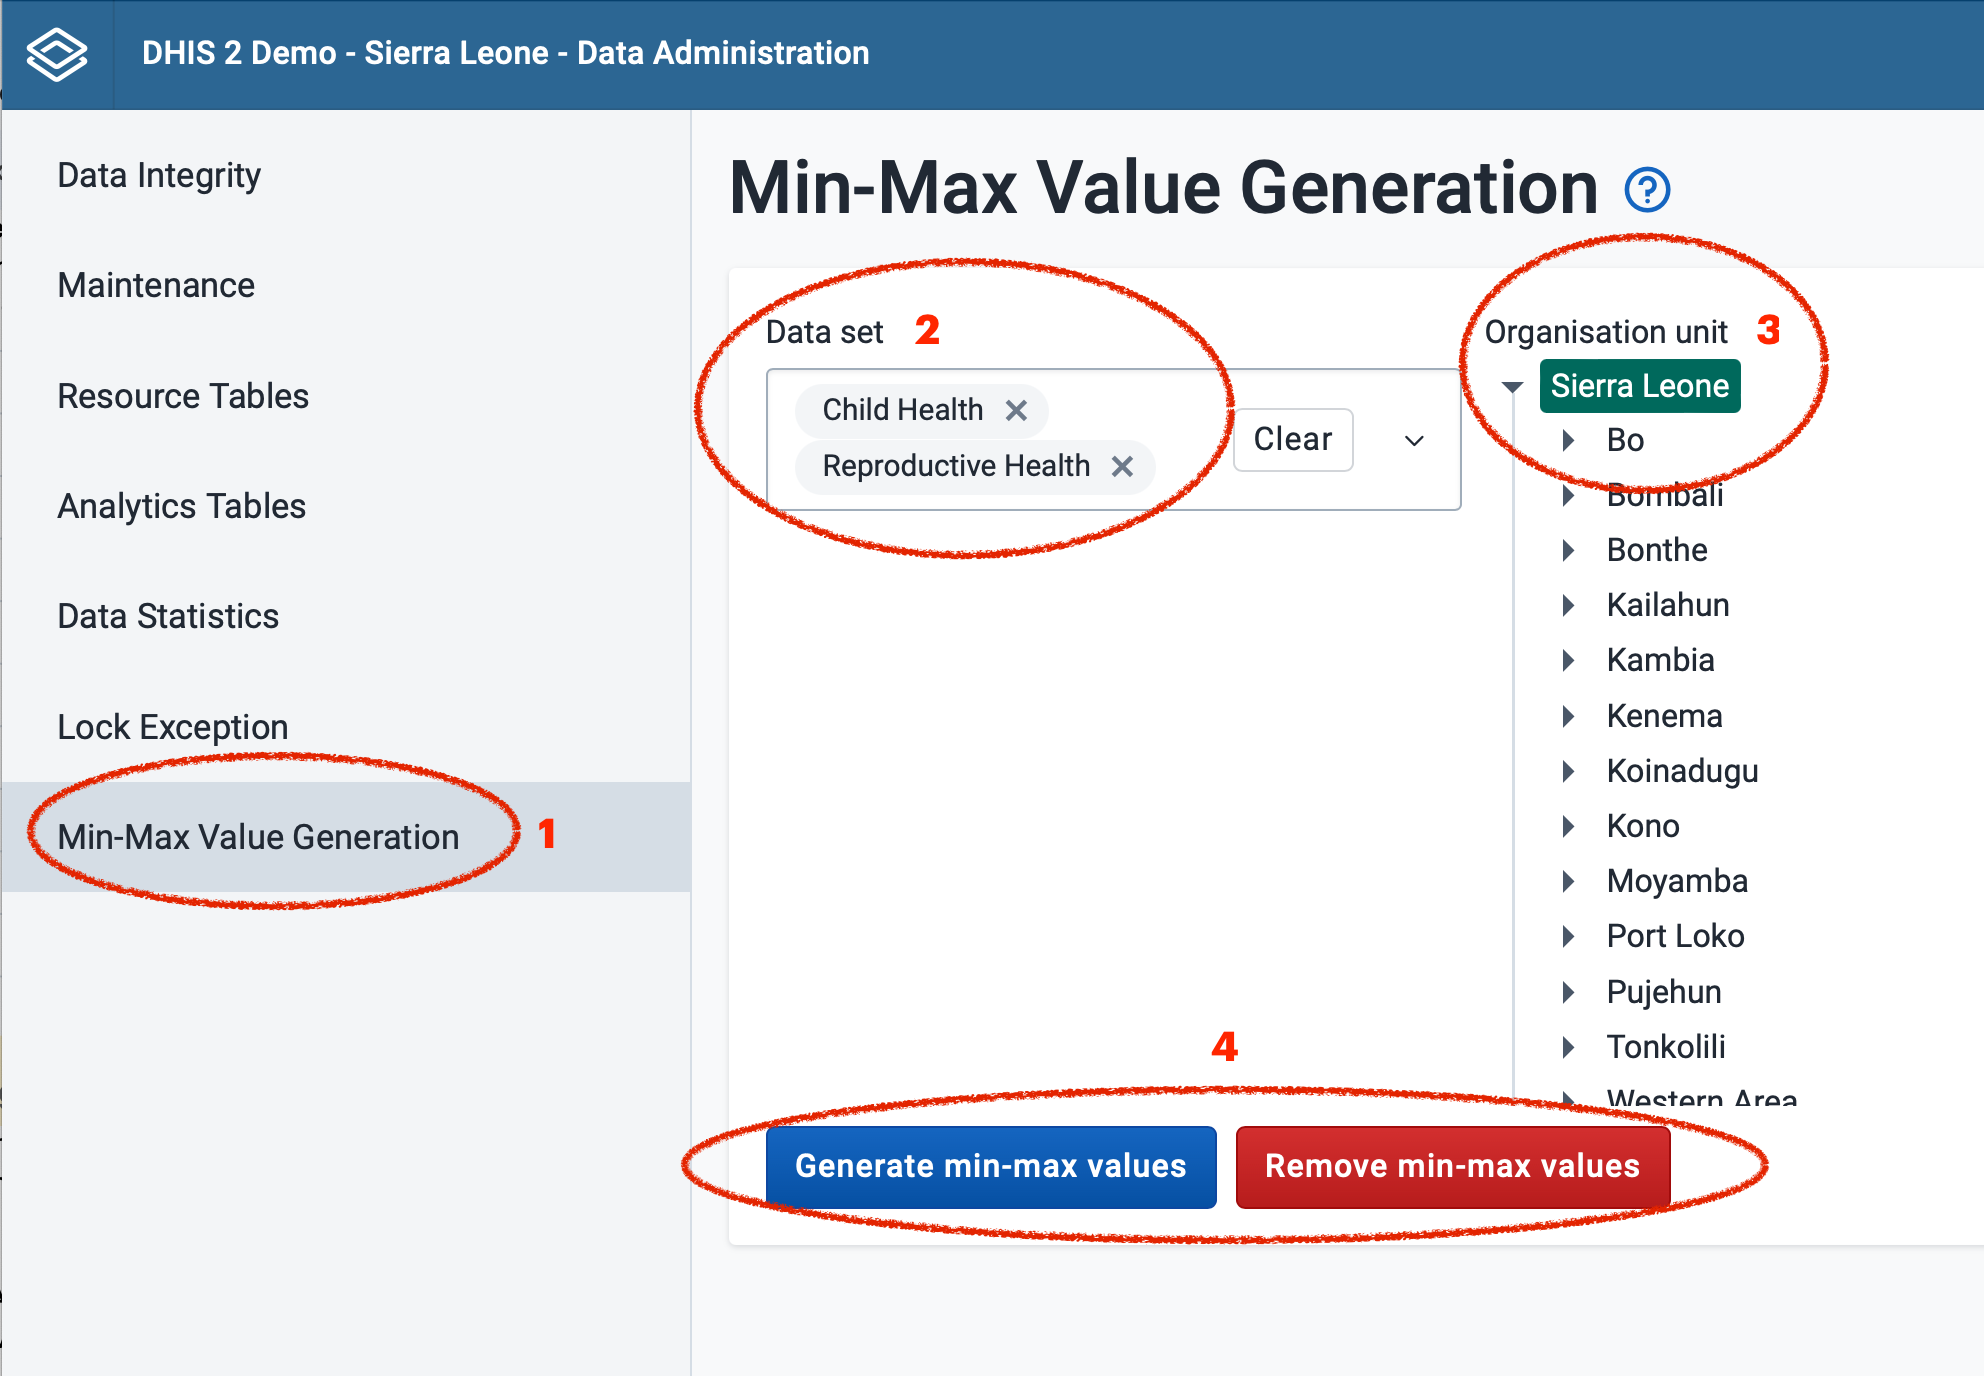Click the Reproductive Health chip label
The width and height of the screenshot is (1984, 1376).
tap(956, 466)
